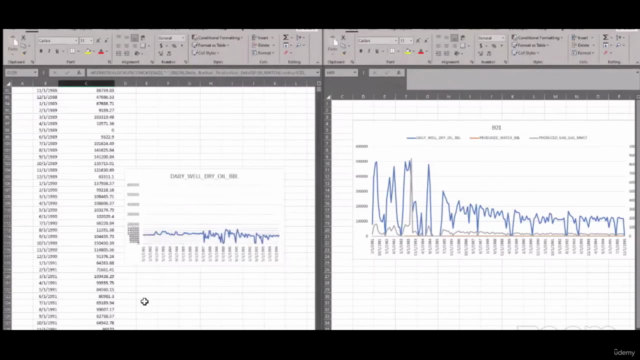Open Cell Styles menu in right window
640x360 pixels.
[x=526, y=53]
